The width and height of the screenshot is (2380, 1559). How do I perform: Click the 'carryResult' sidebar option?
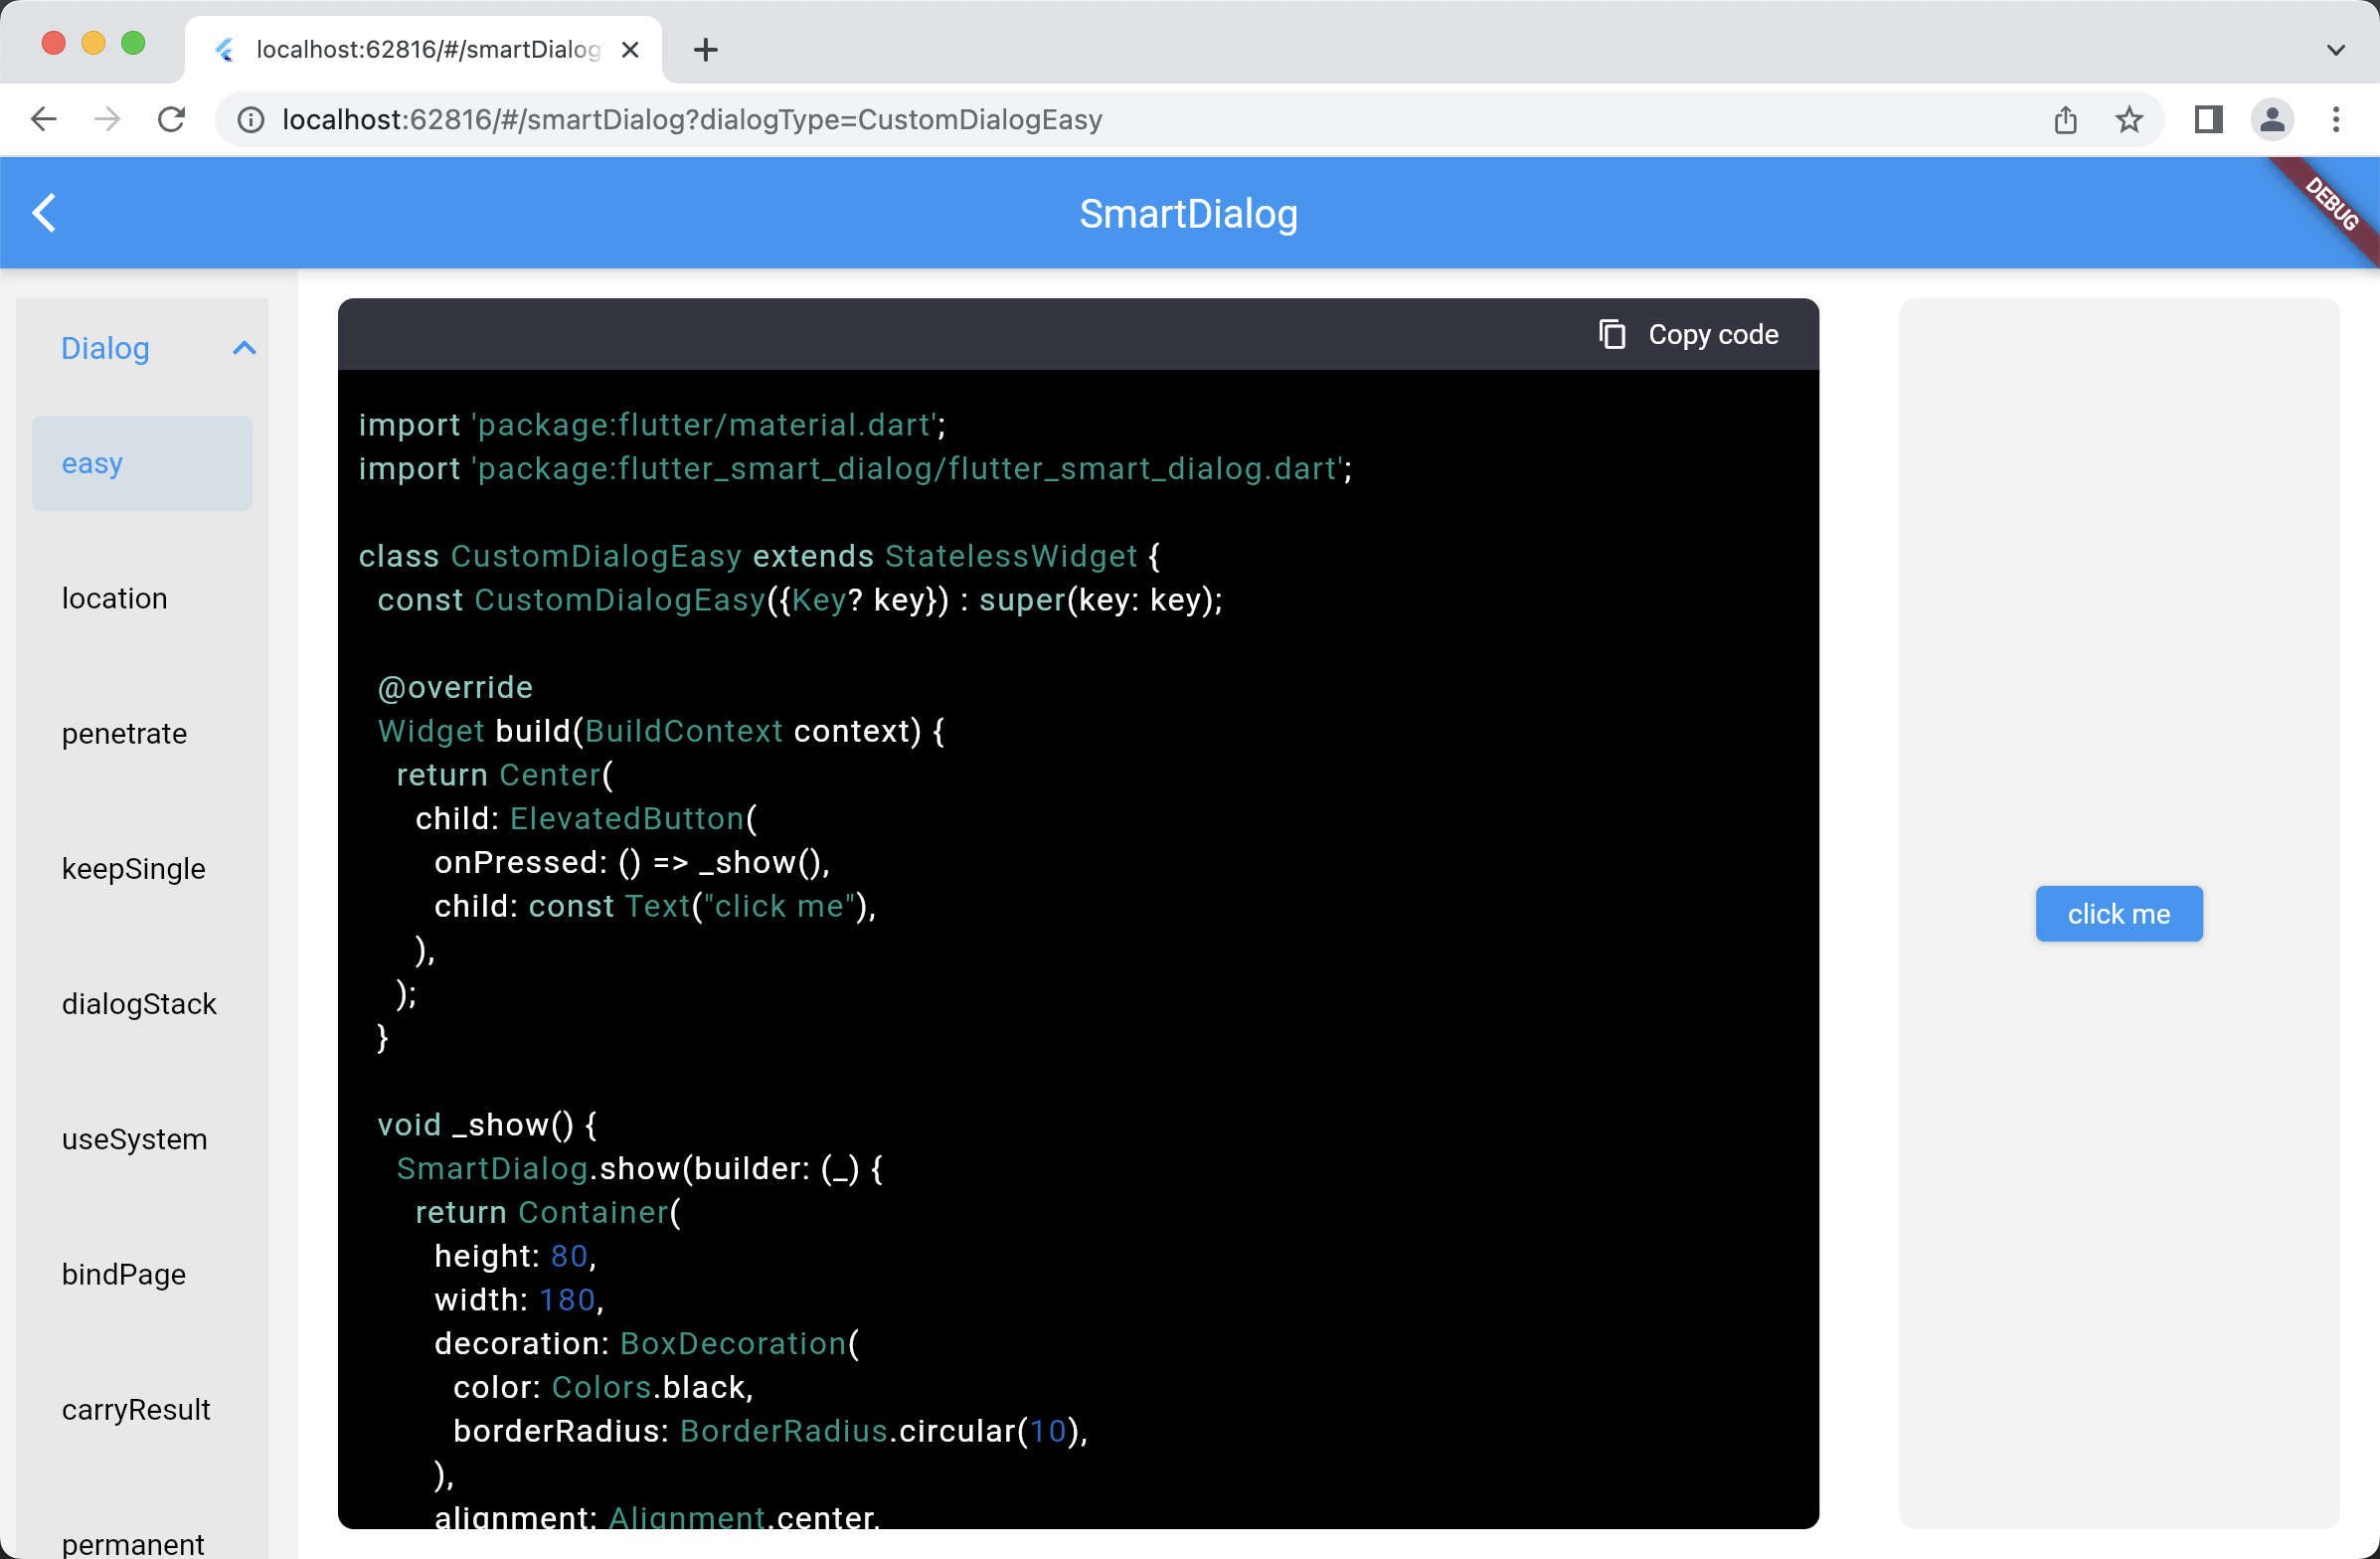137,1410
